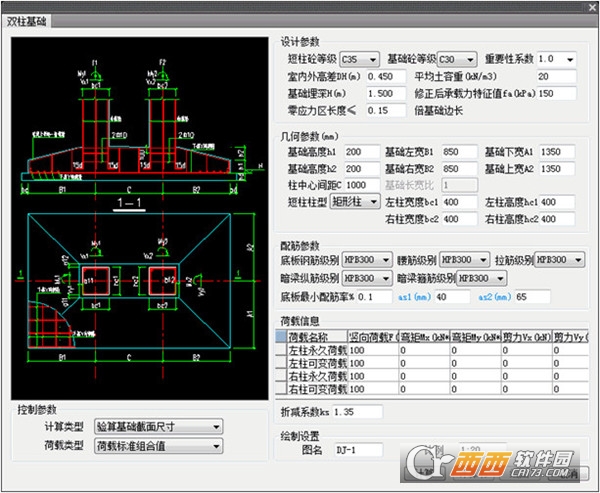
Task: Click the 基础高度h2 input field
Action: click(x=362, y=169)
